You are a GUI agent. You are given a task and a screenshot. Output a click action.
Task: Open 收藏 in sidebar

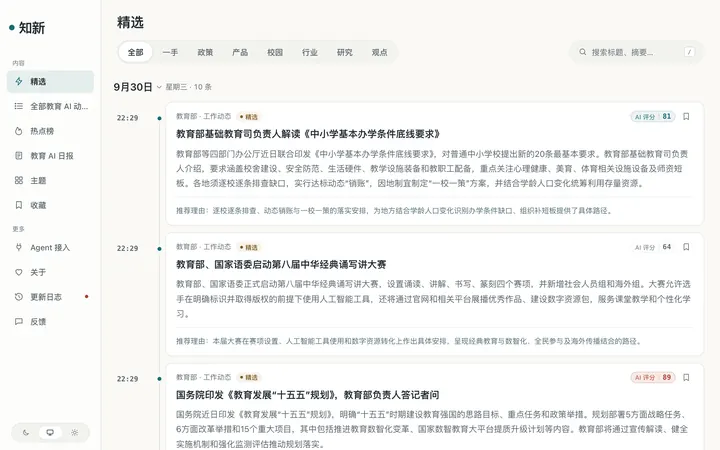[51, 205]
